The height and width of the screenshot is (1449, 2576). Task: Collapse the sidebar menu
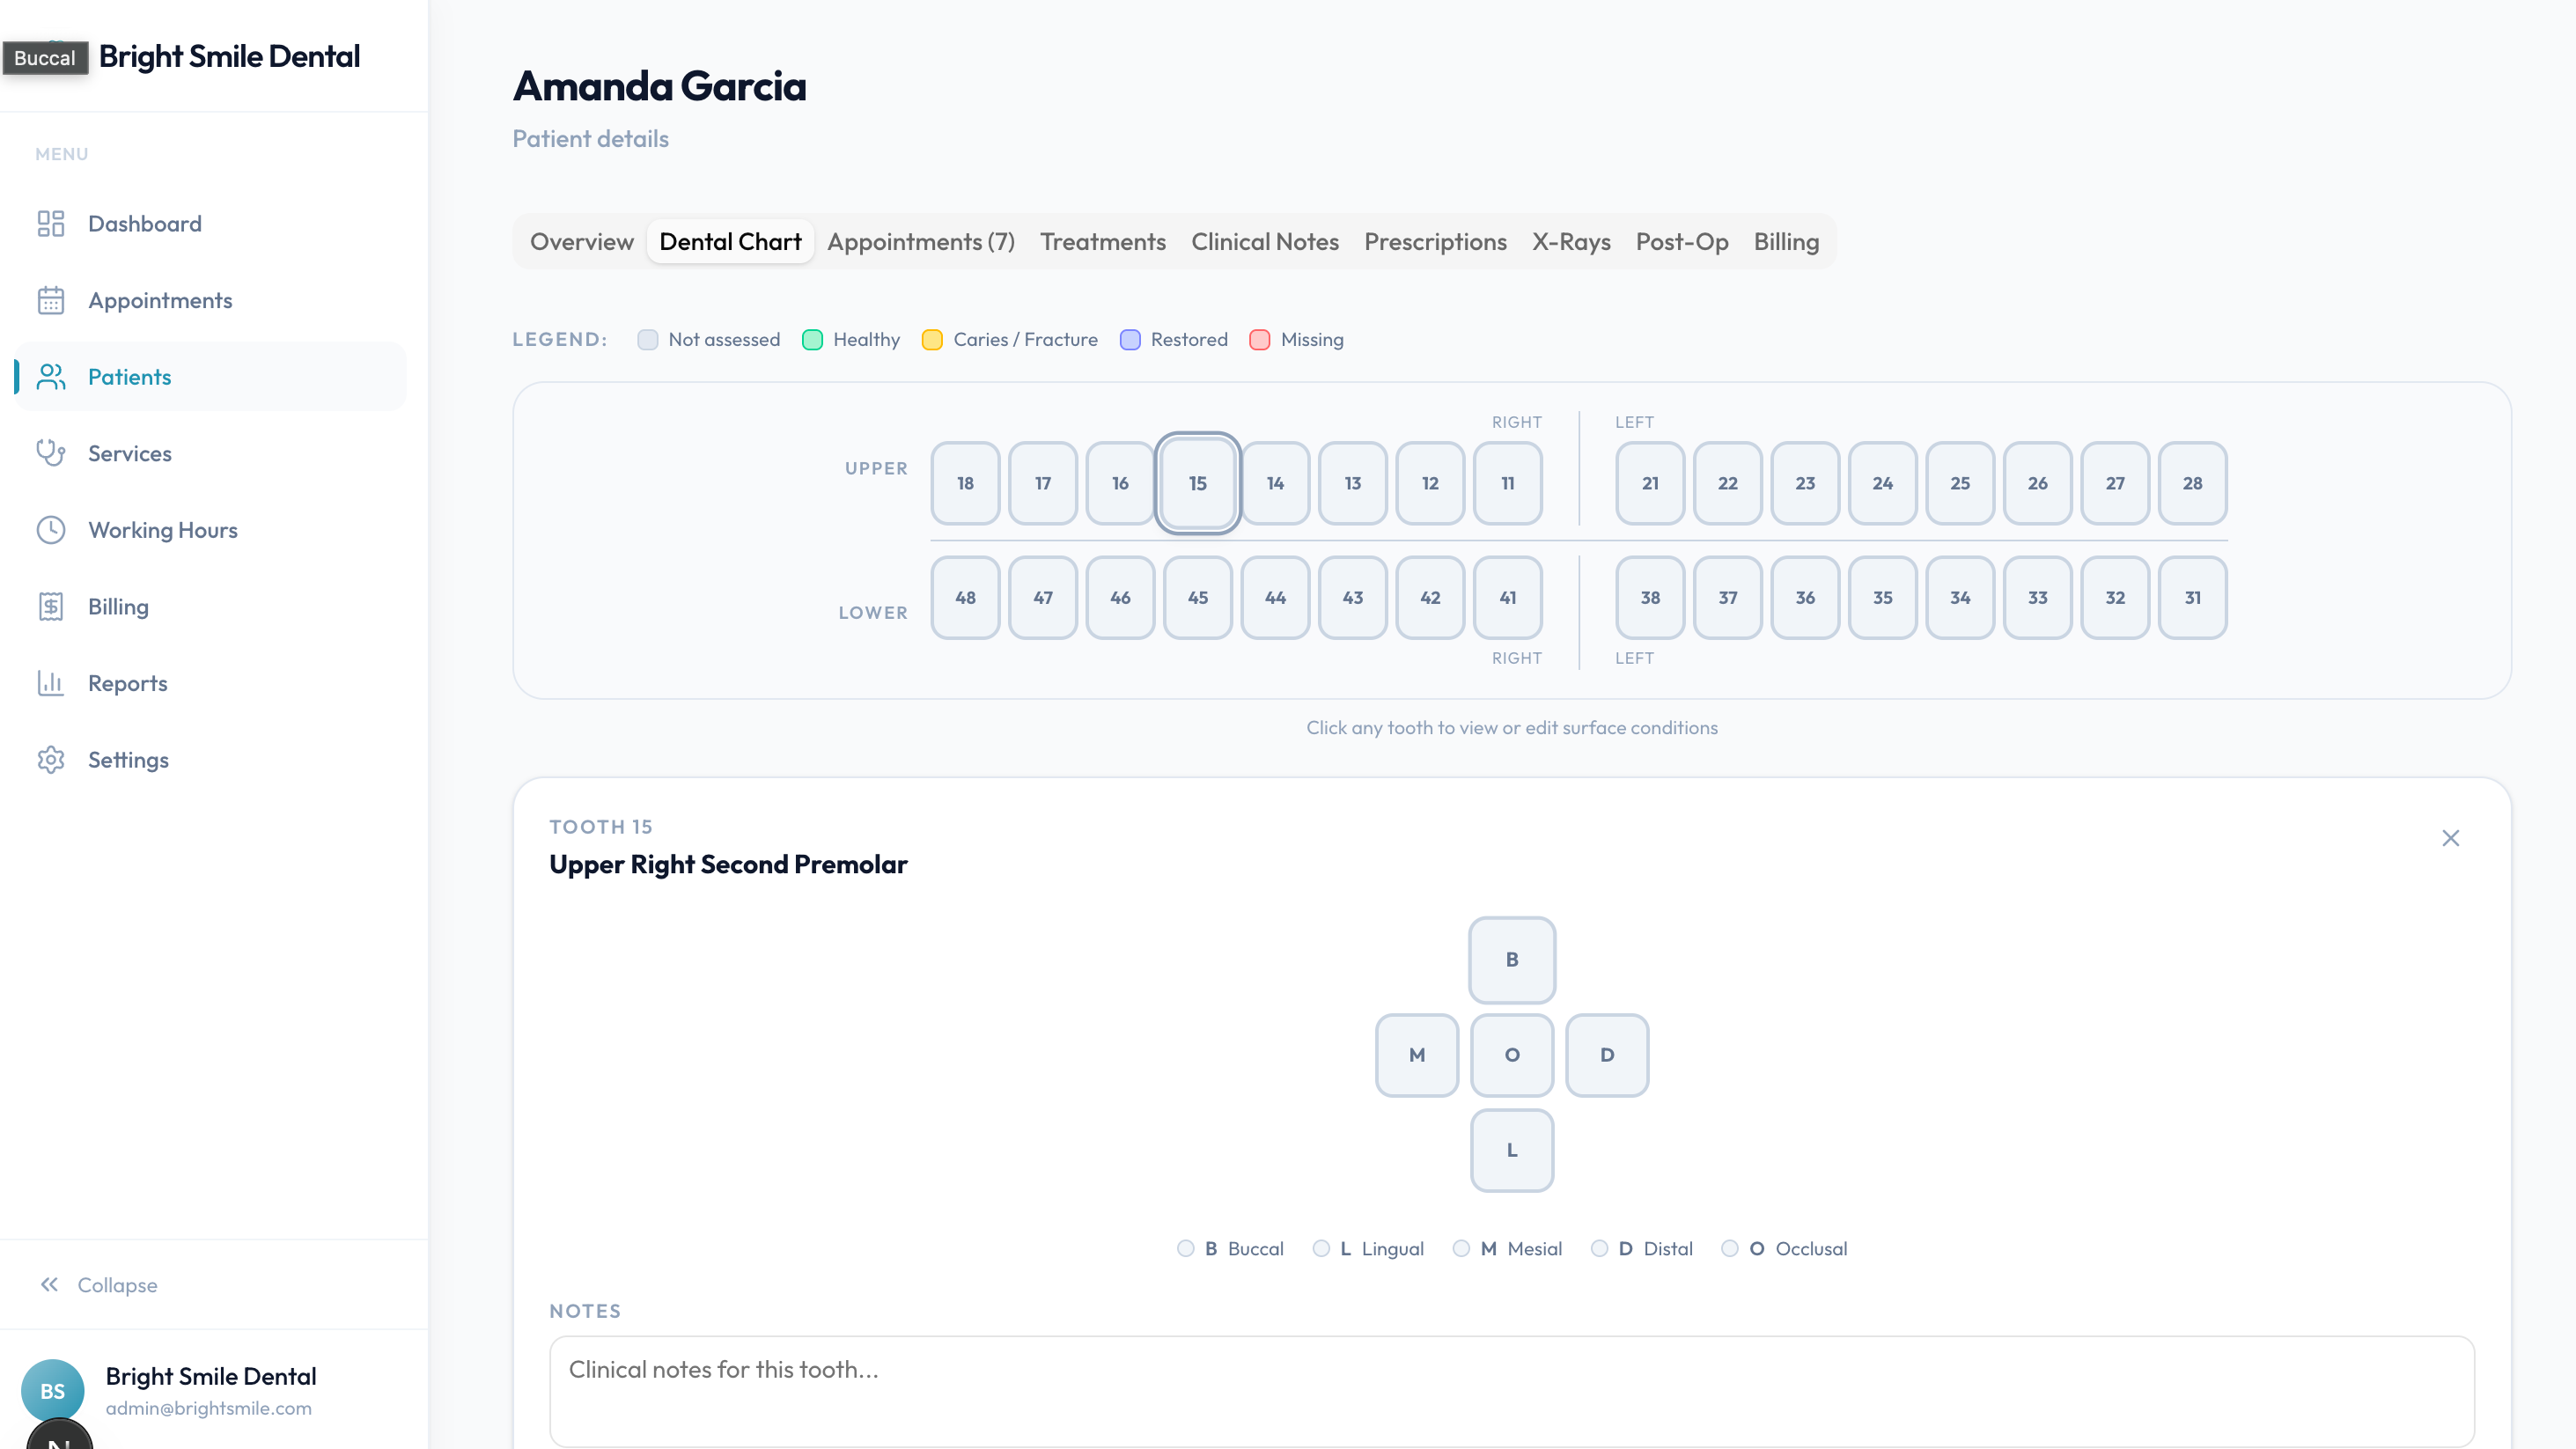click(x=98, y=1285)
